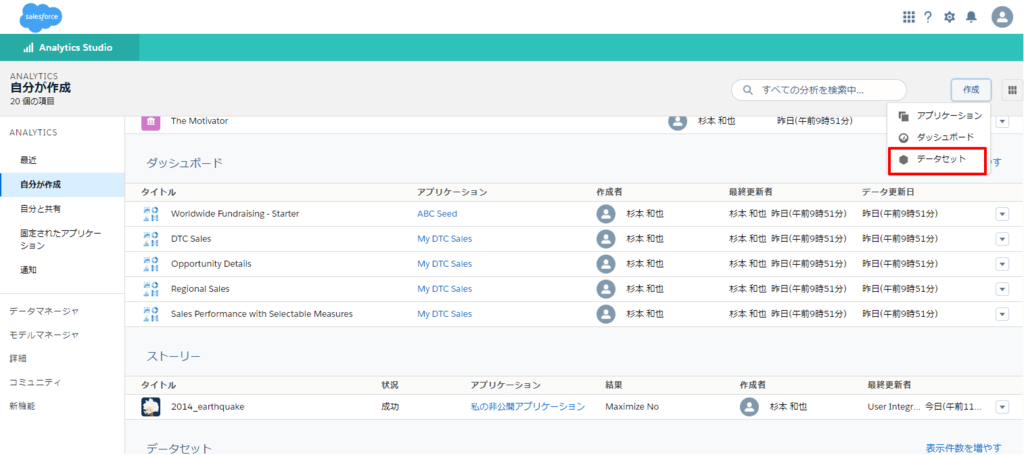The width and height of the screenshot is (1024, 455).
Task: Click the 2014_earthquake story icon
Action: (151, 407)
